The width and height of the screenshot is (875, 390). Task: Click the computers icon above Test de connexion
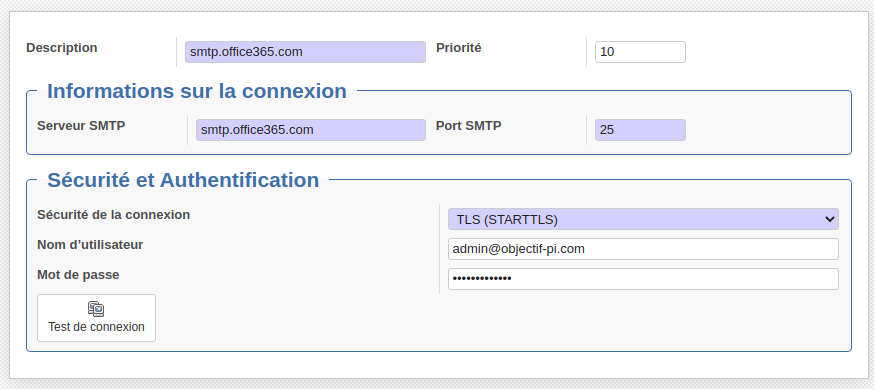(x=96, y=309)
